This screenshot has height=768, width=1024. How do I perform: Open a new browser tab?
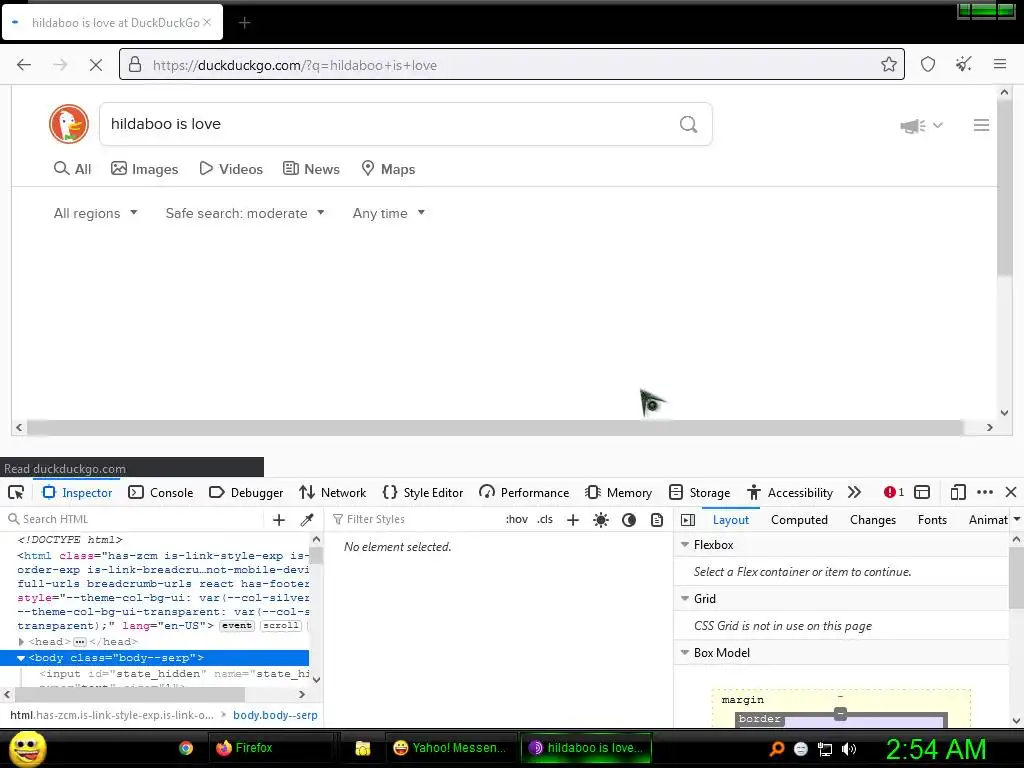(x=244, y=23)
